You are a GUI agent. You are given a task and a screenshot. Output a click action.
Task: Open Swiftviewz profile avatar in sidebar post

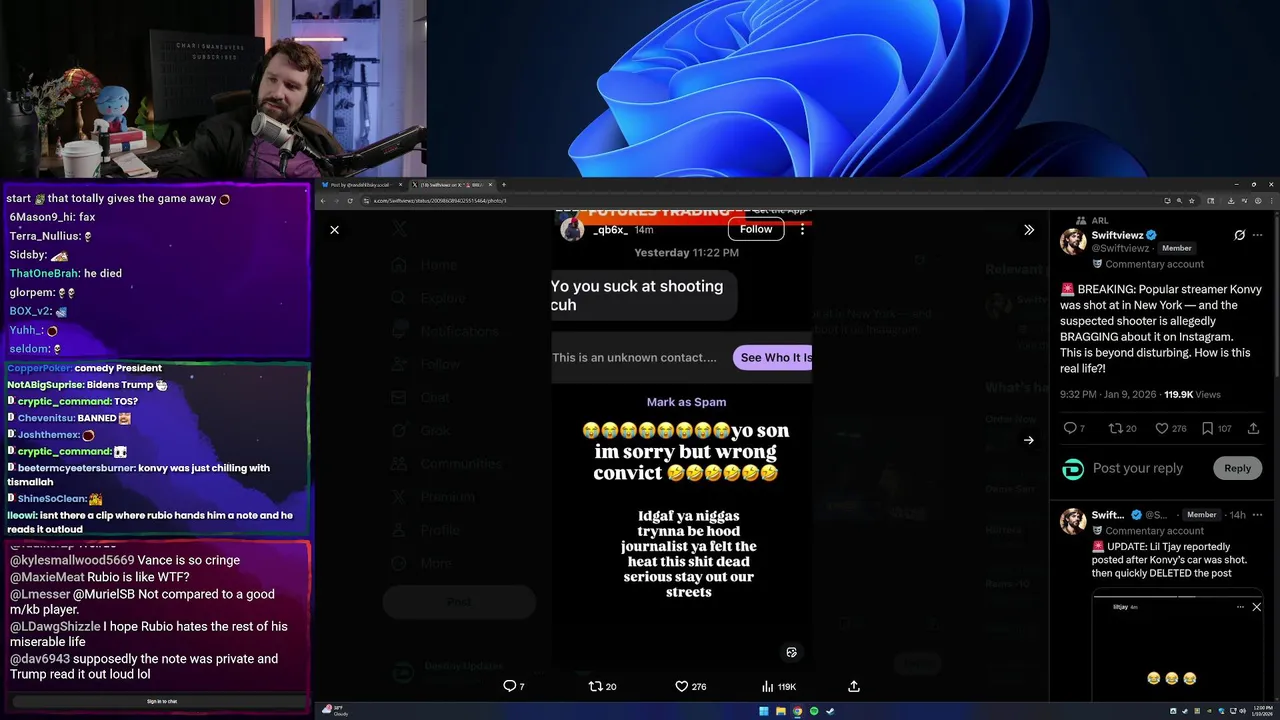(1073, 241)
